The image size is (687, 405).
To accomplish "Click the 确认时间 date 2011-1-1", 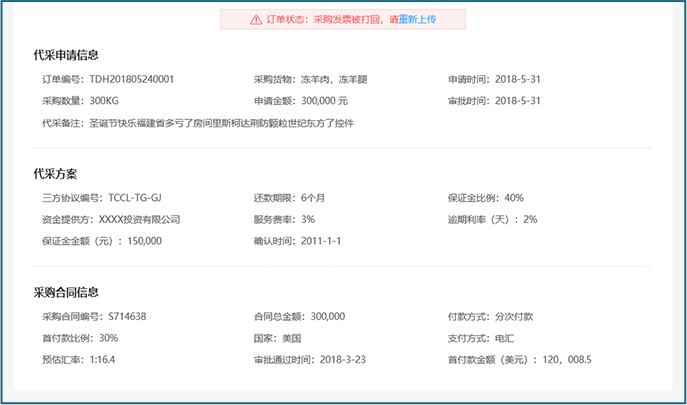I will click(x=321, y=241).
